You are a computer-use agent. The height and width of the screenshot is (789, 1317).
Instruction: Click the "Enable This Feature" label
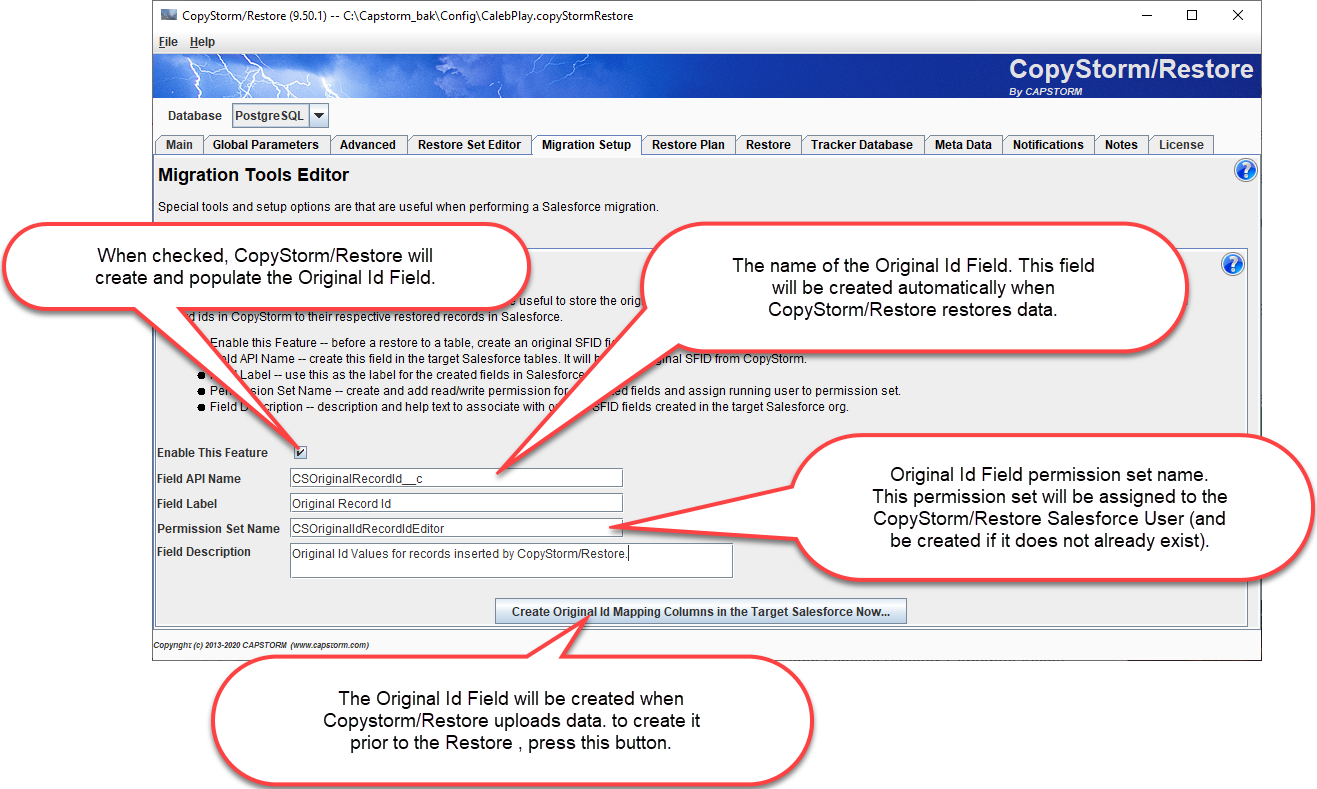(x=212, y=453)
